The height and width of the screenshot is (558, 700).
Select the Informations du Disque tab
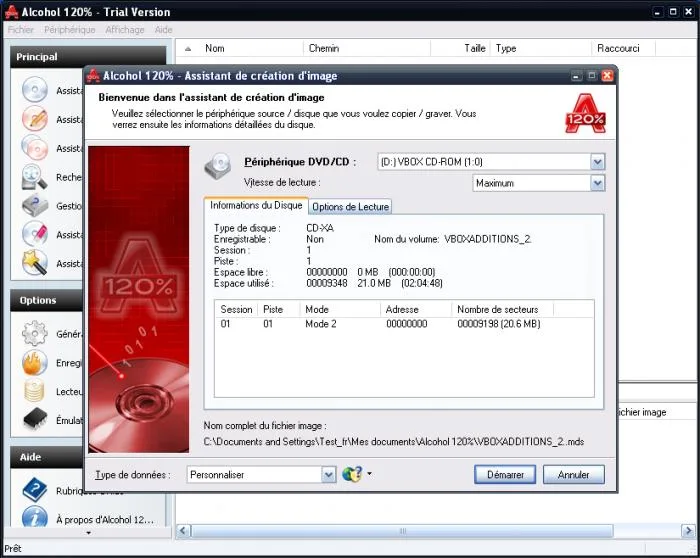[x=256, y=205]
